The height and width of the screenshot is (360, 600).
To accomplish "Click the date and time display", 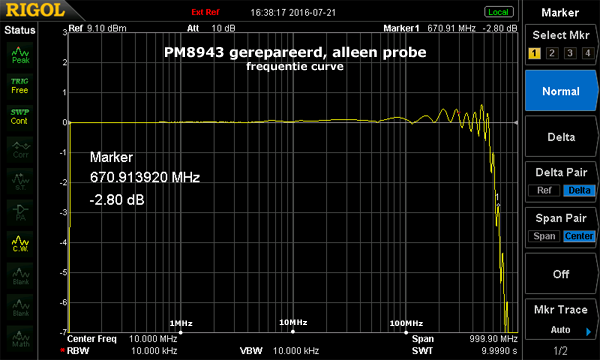I will [x=293, y=12].
